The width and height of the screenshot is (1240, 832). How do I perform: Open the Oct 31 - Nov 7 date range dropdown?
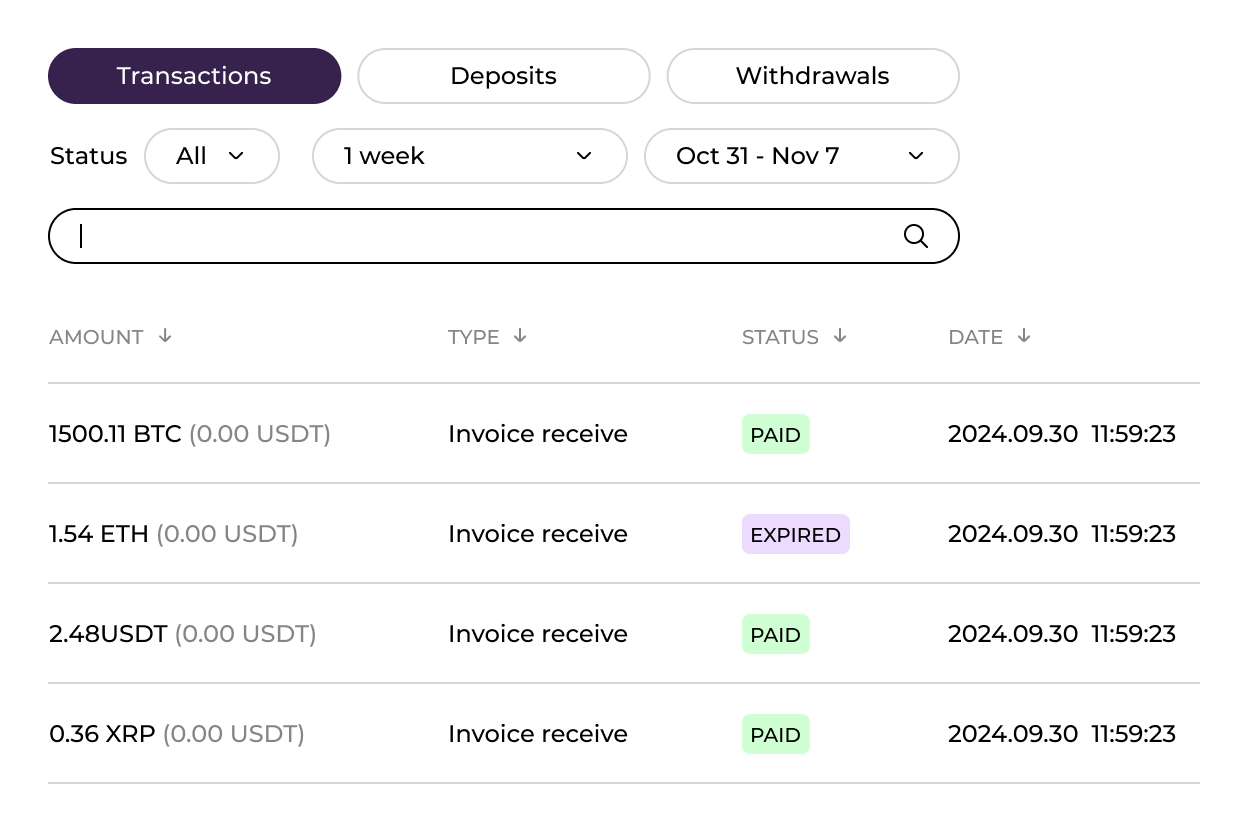(801, 156)
